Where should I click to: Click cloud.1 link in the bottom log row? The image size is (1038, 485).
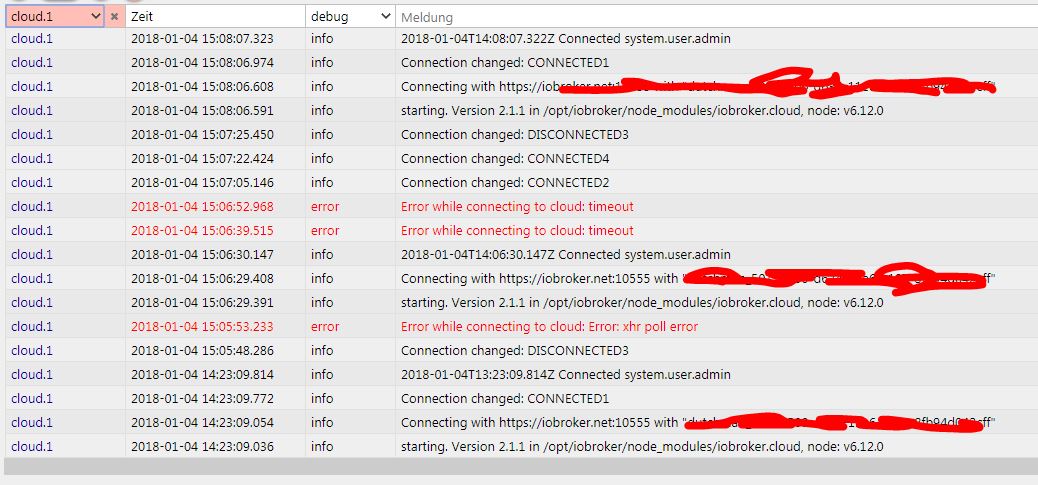tap(32, 447)
